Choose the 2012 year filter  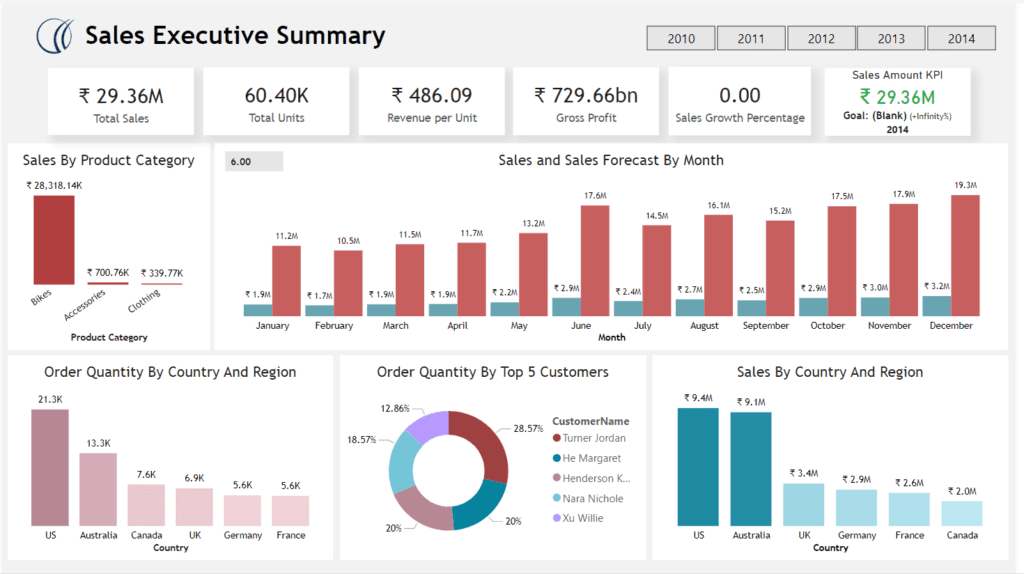[x=821, y=38]
